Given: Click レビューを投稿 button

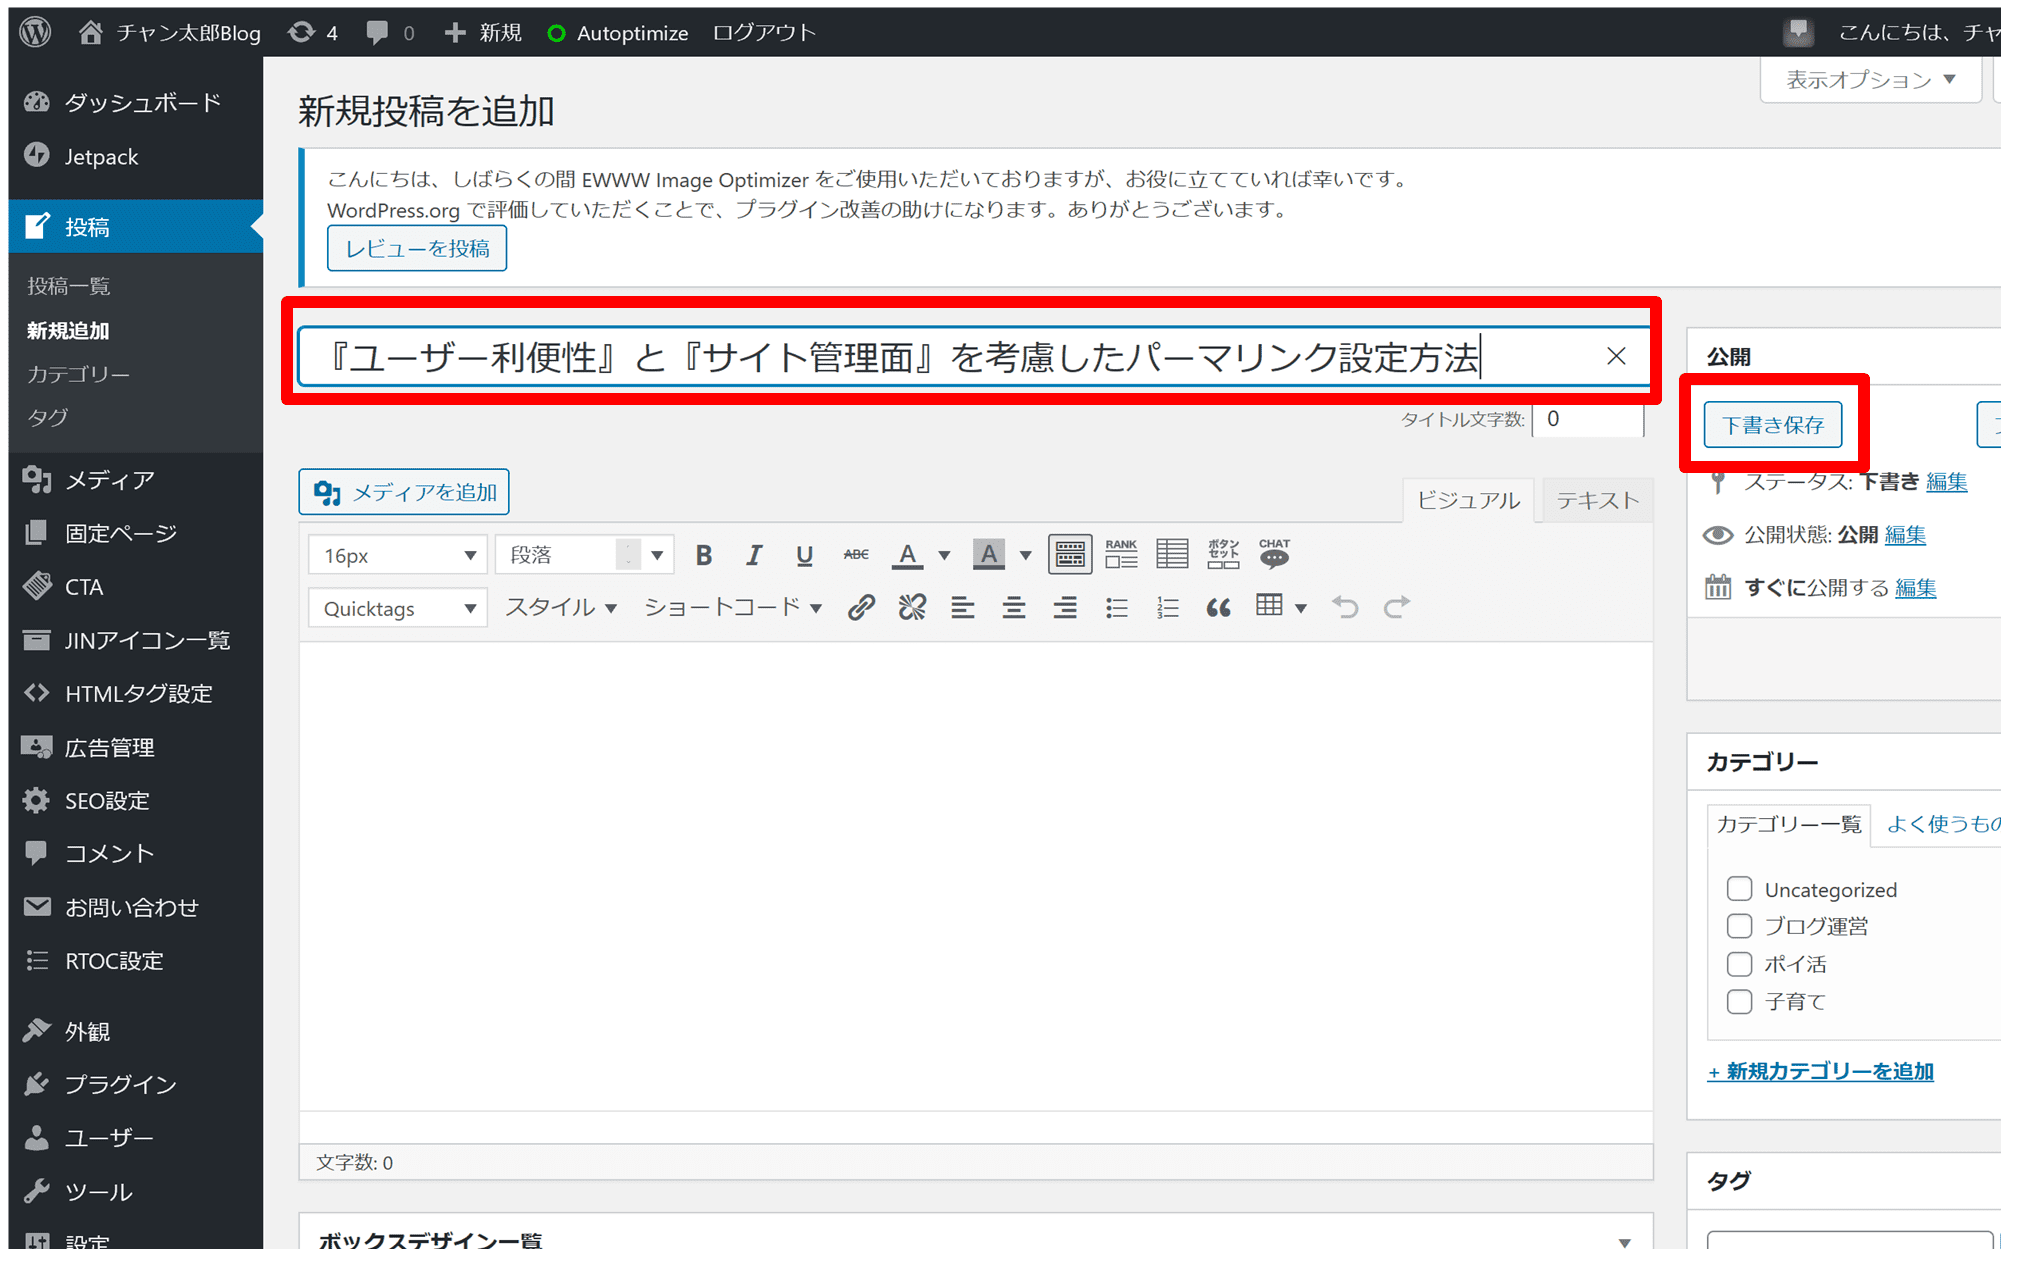Looking at the screenshot, I should click(417, 248).
